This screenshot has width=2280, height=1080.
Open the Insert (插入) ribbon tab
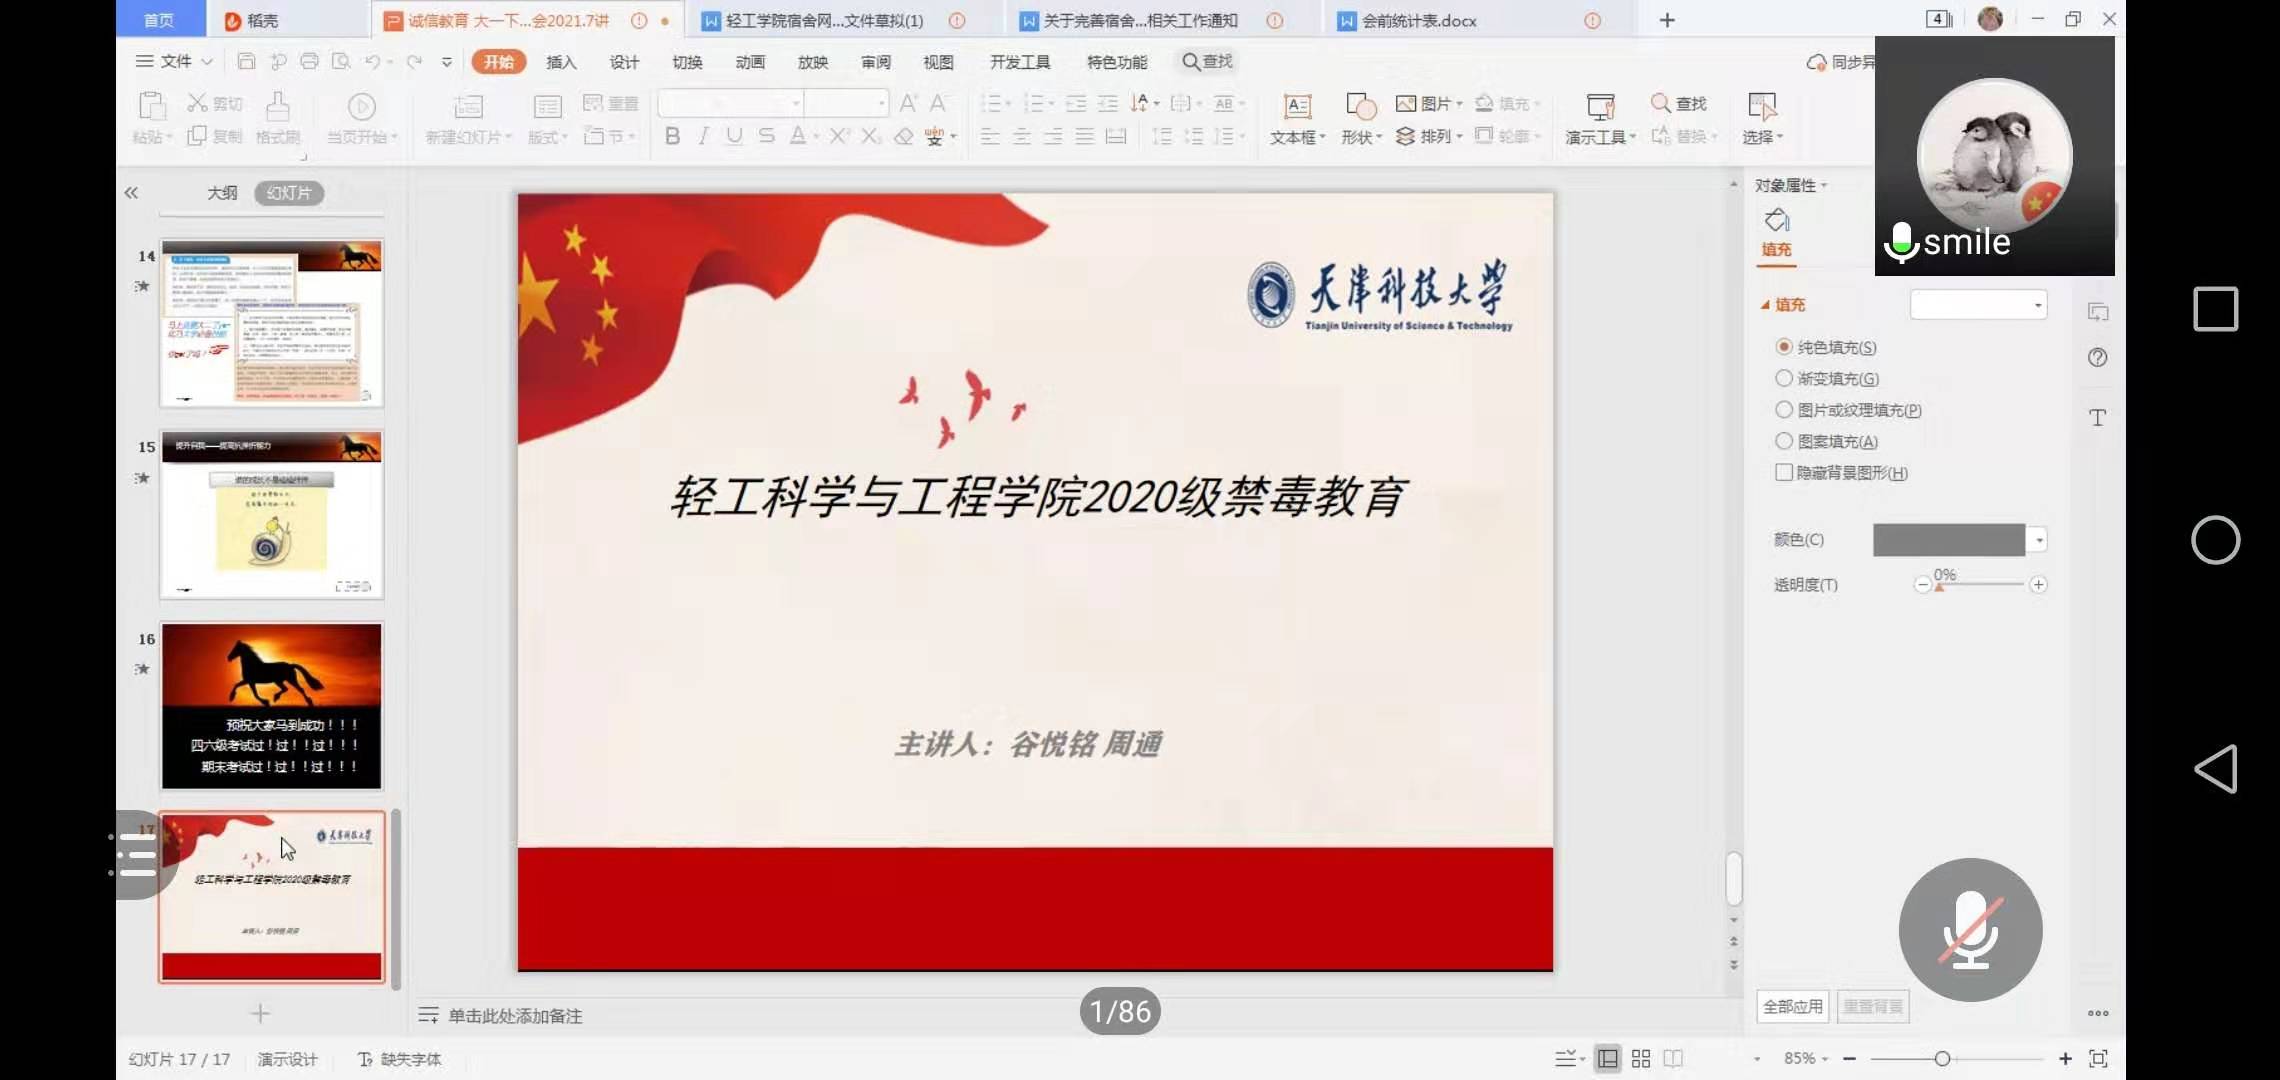coord(561,62)
